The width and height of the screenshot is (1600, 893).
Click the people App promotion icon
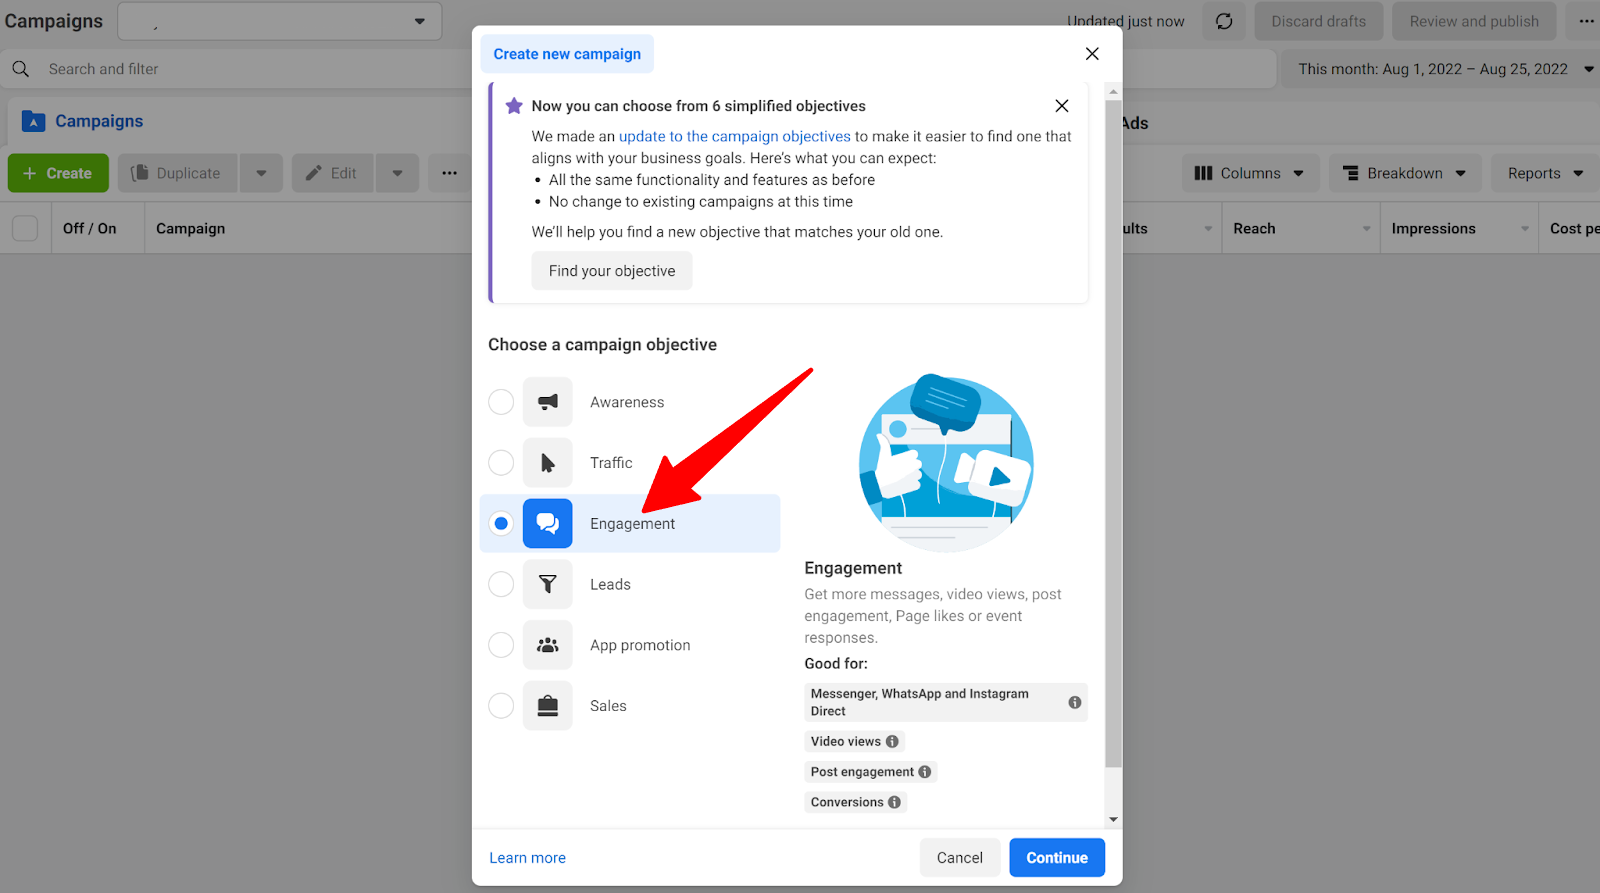[548, 645]
